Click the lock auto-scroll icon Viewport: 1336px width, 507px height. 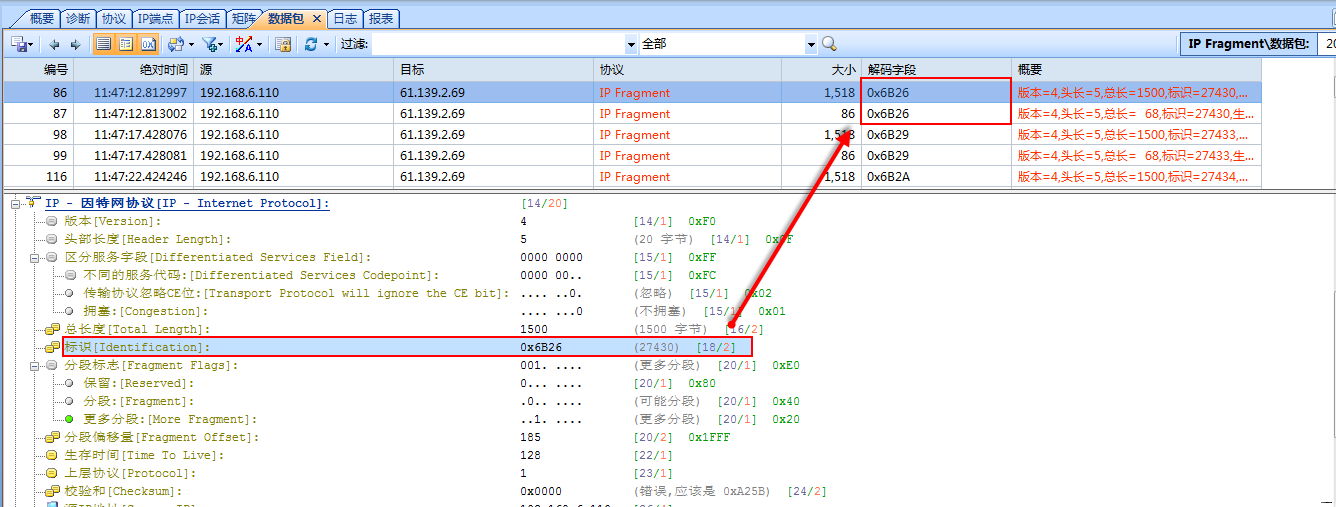point(283,44)
